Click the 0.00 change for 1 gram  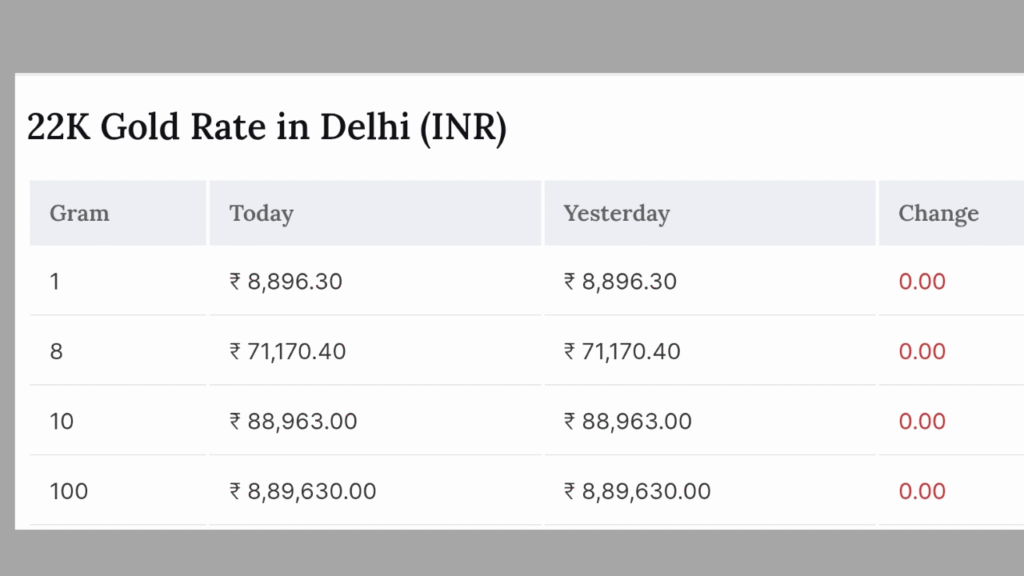point(922,281)
